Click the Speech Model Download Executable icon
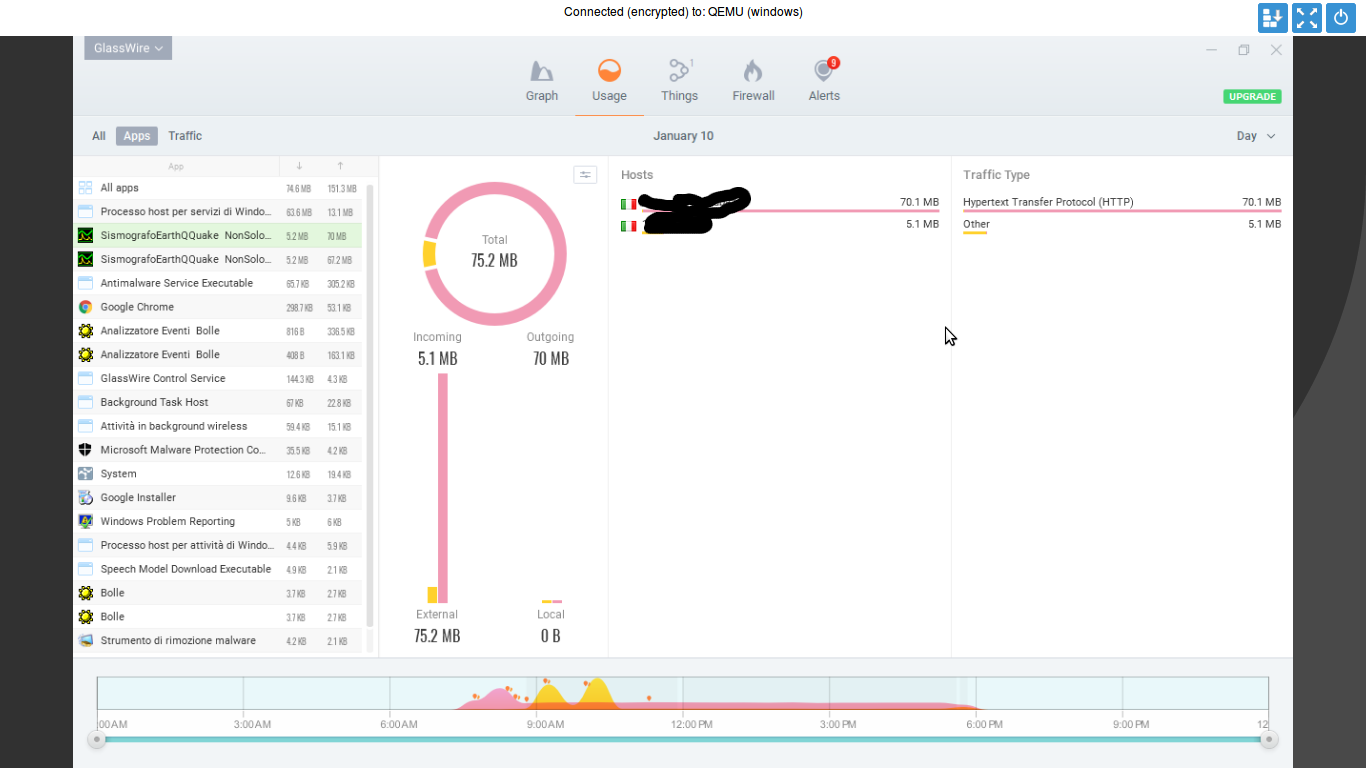The height and width of the screenshot is (768, 1366). click(85, 569)
